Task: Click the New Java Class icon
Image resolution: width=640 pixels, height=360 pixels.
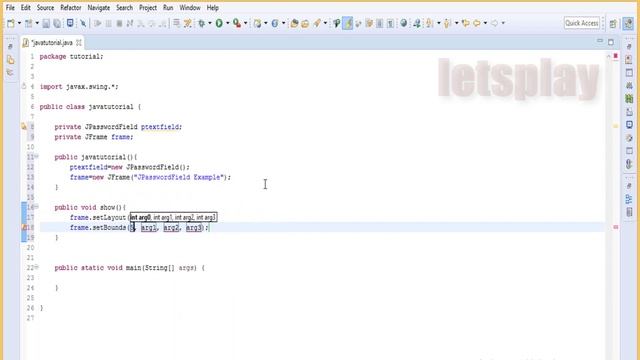Action: [275, 24]
